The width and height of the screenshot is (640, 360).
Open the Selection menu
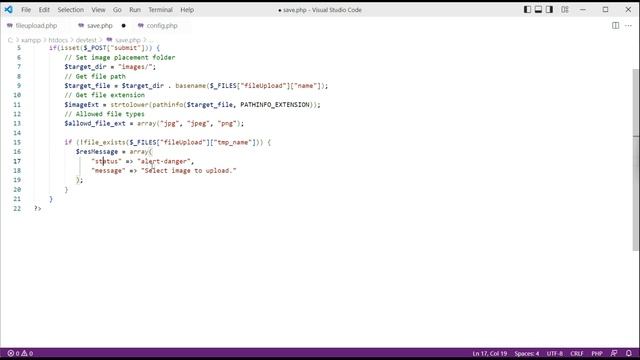pos(71,9)
